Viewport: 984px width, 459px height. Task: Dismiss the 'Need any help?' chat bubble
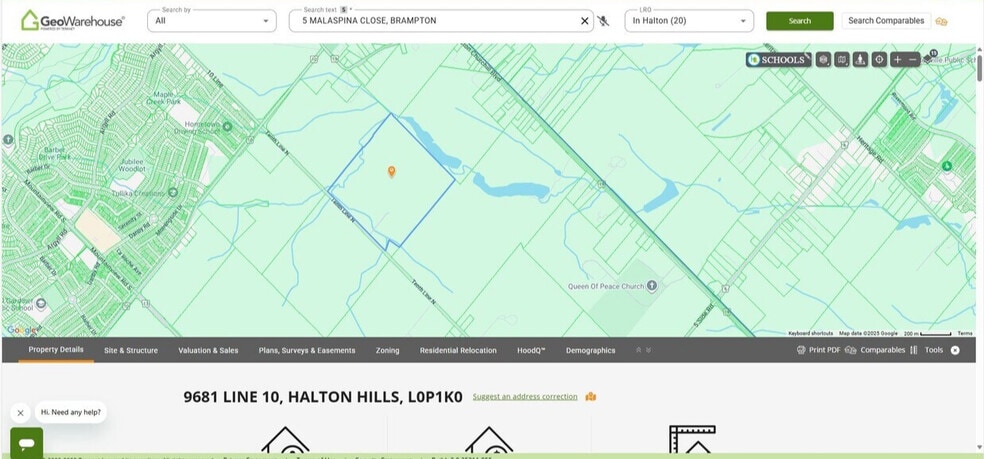[x=20, y=412]
